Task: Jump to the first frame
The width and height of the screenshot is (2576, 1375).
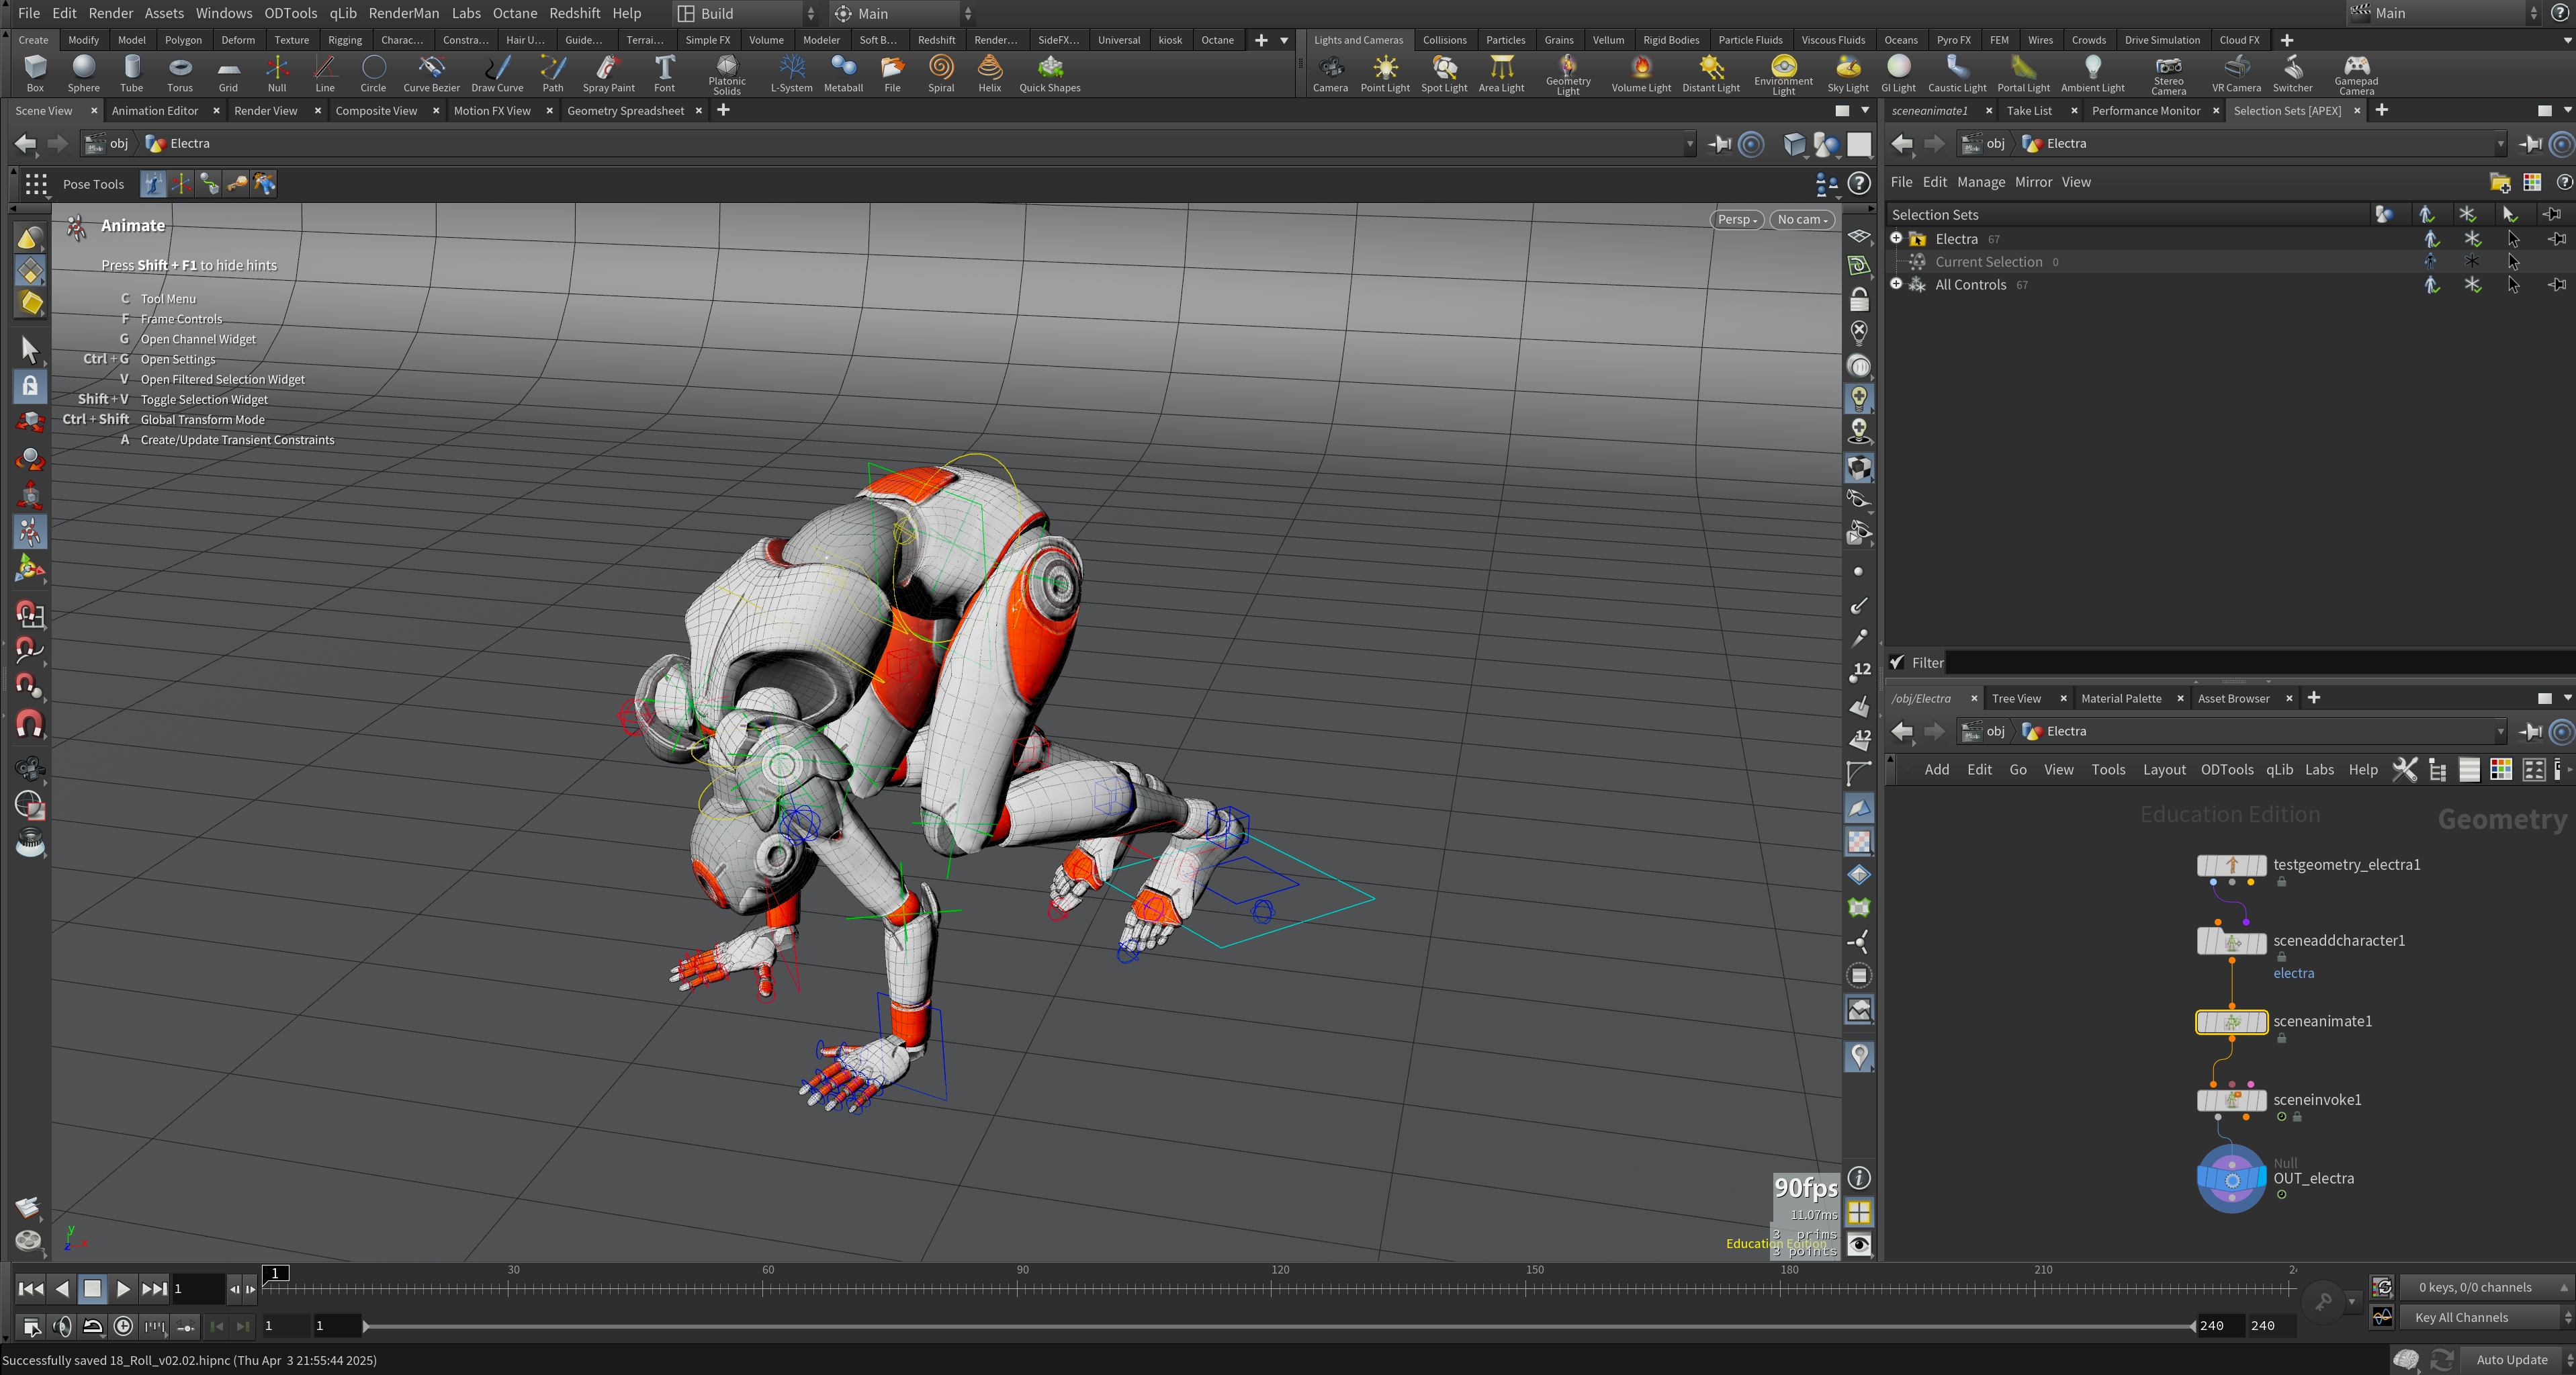Action: point(31,1289)
